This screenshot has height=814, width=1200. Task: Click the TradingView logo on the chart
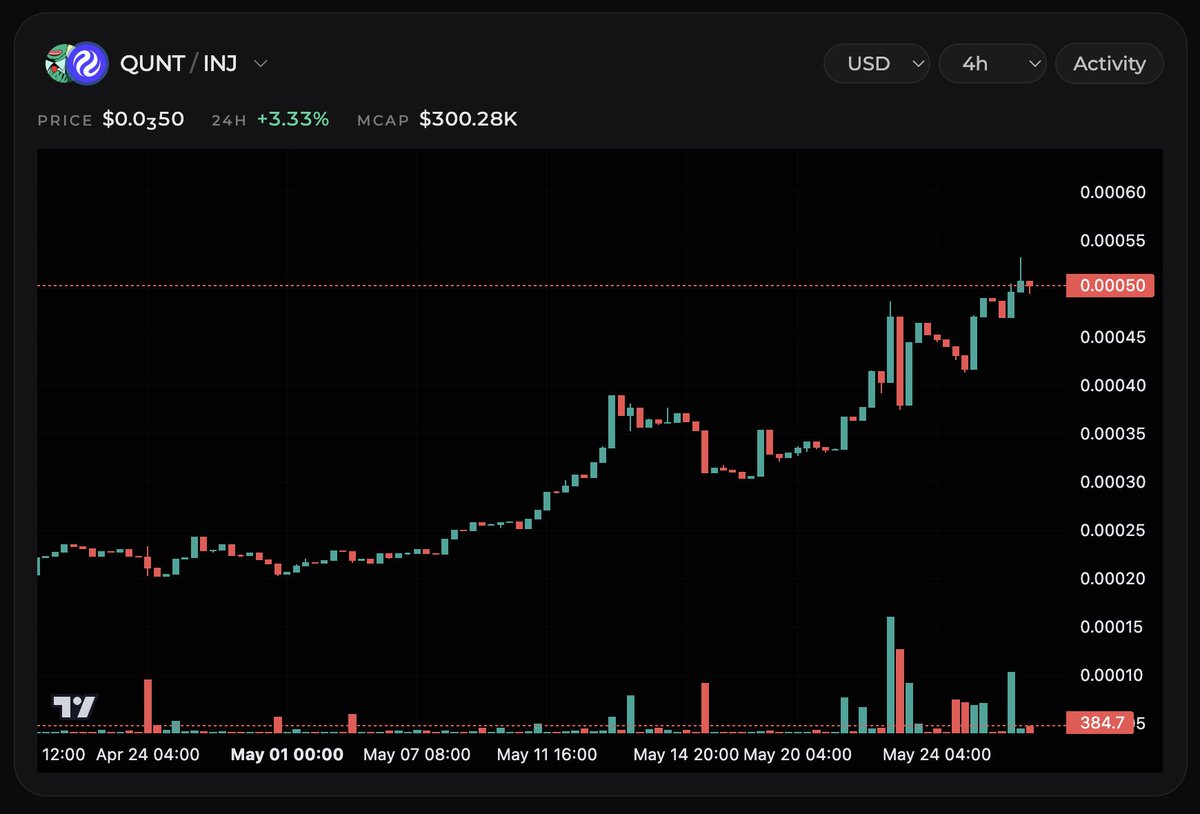point(74,707)
